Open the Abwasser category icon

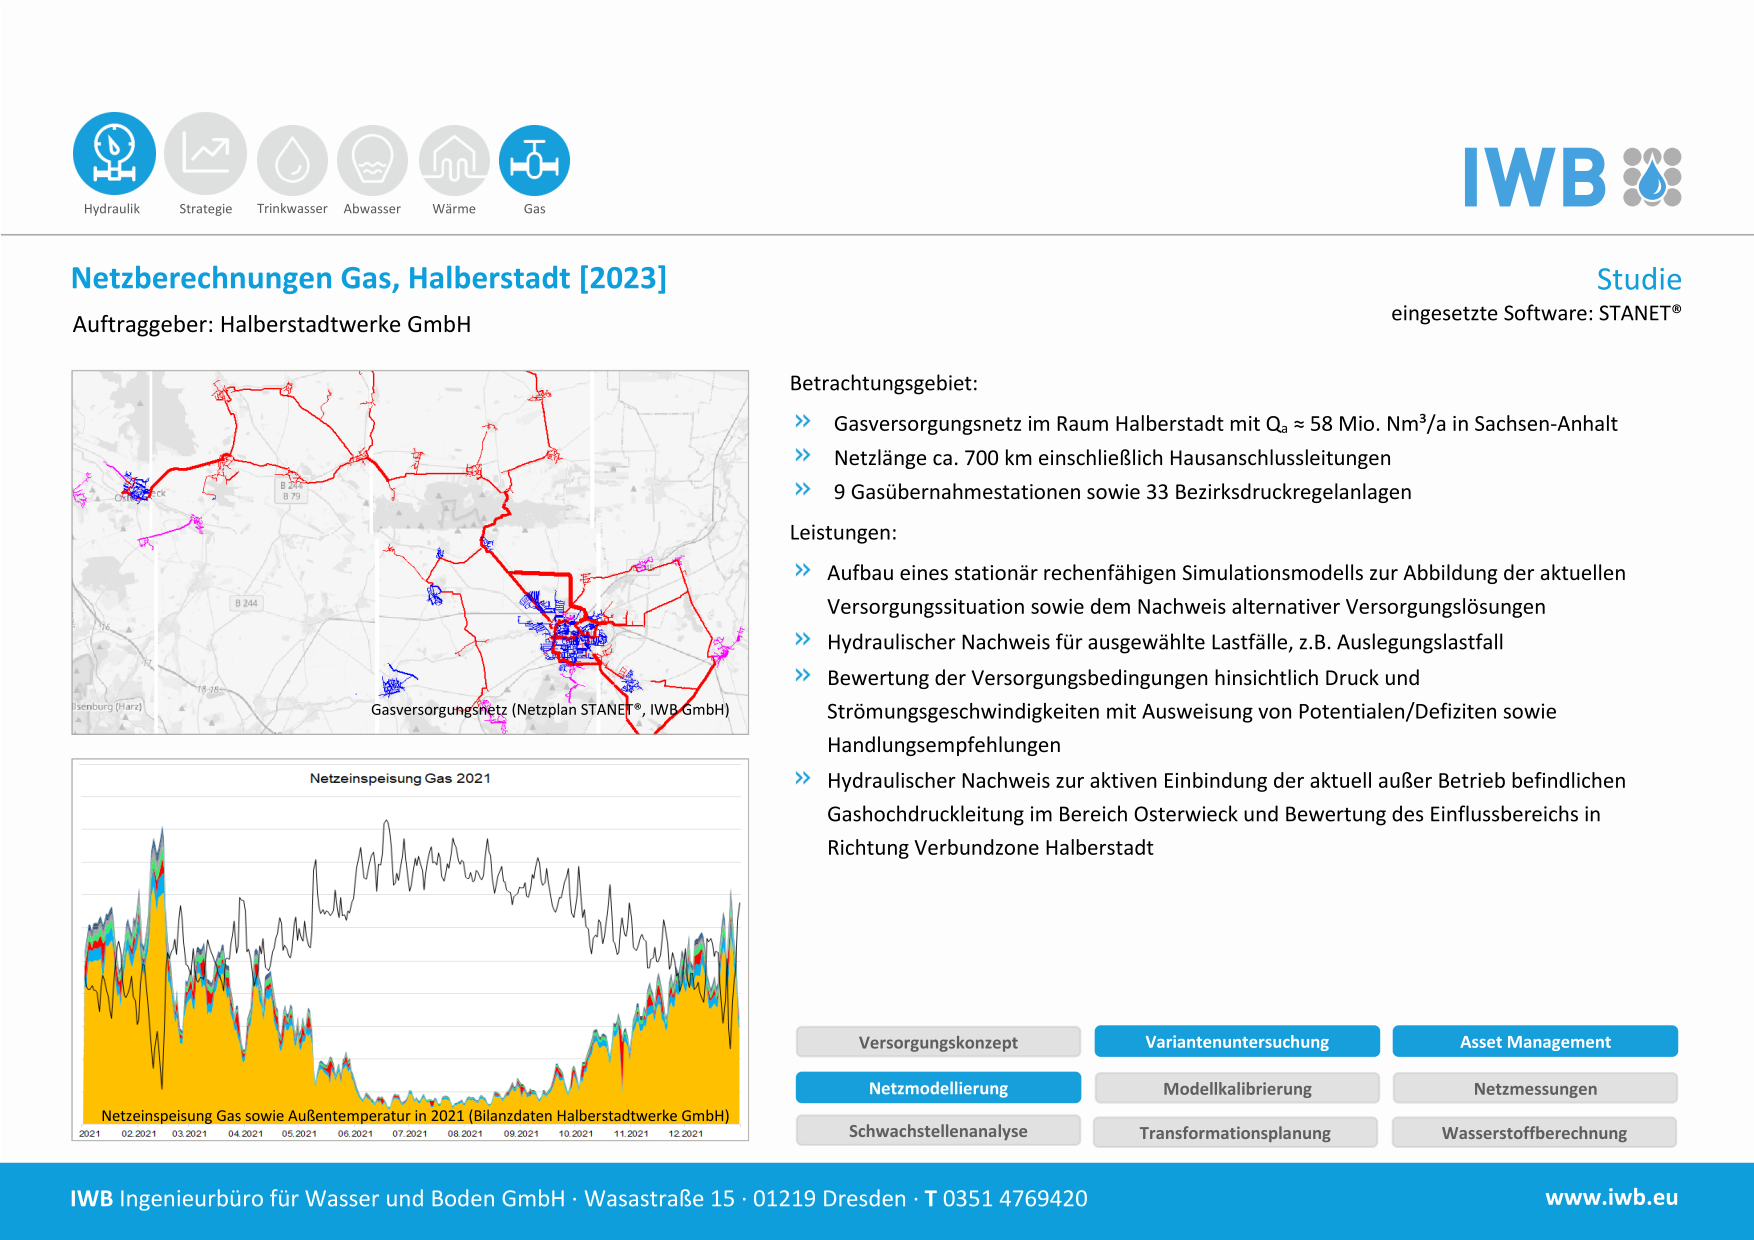tap(372, 160)
